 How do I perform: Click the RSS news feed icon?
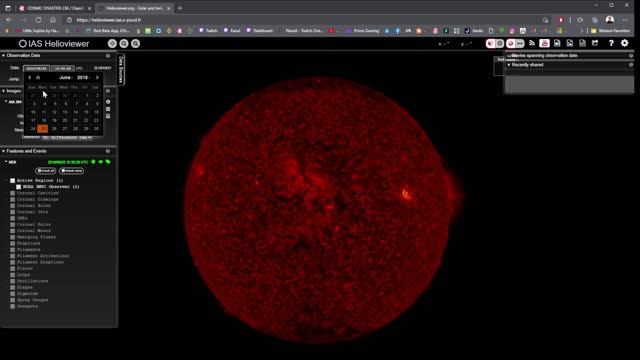click(532, 43)
